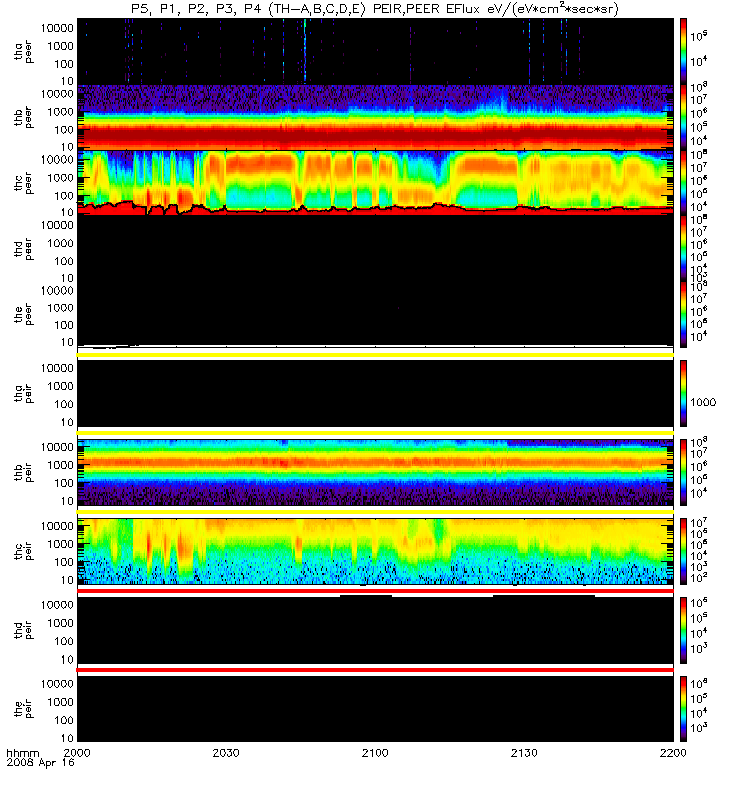The image size is (750, 800).
Task: Click the 'thd peir' panel label
Action: (x=23, y=630)
